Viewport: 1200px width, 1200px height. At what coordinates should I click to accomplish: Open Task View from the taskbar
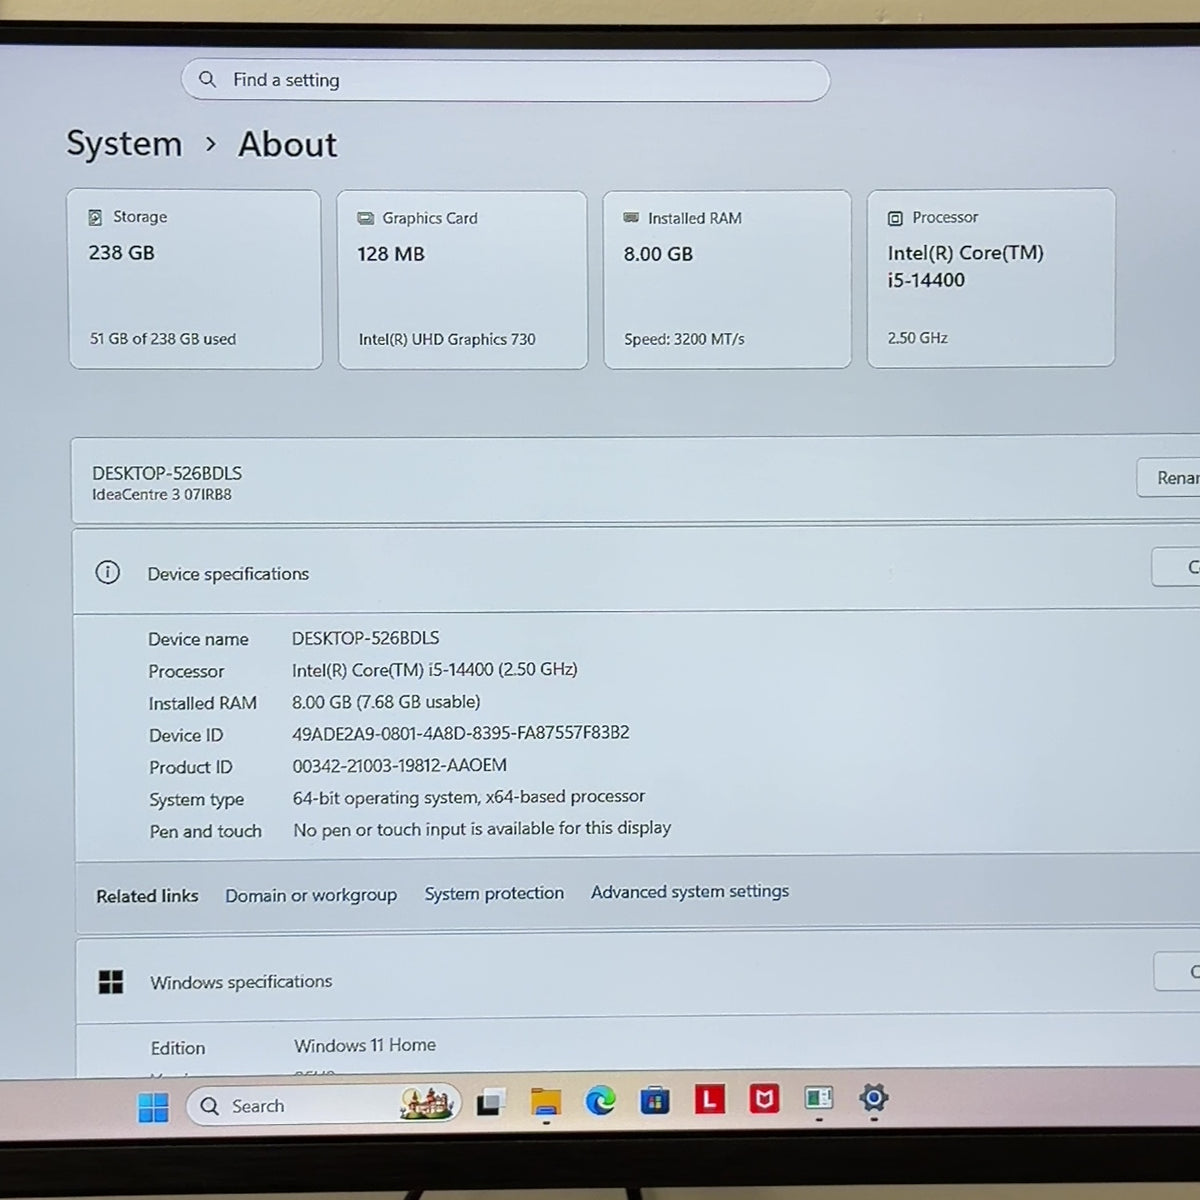point(490,1103)
